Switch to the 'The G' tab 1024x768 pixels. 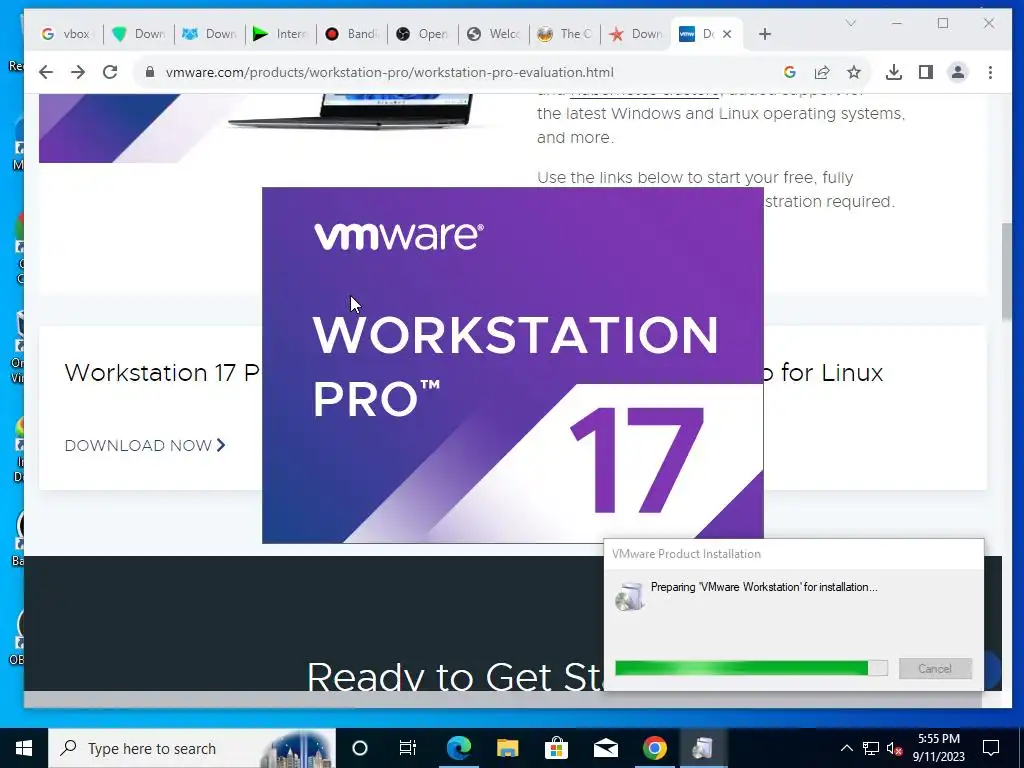[565, 34]
